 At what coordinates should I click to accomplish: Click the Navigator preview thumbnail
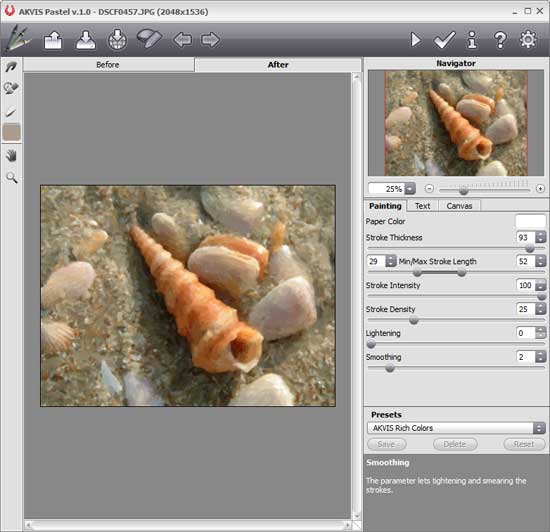point(456,123)
